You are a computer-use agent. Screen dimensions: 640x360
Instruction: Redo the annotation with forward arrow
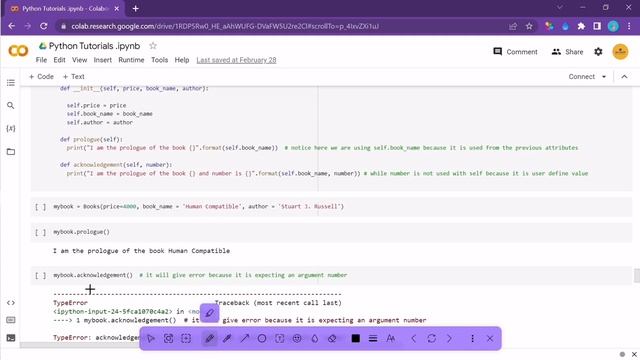[x=449, y=338]
